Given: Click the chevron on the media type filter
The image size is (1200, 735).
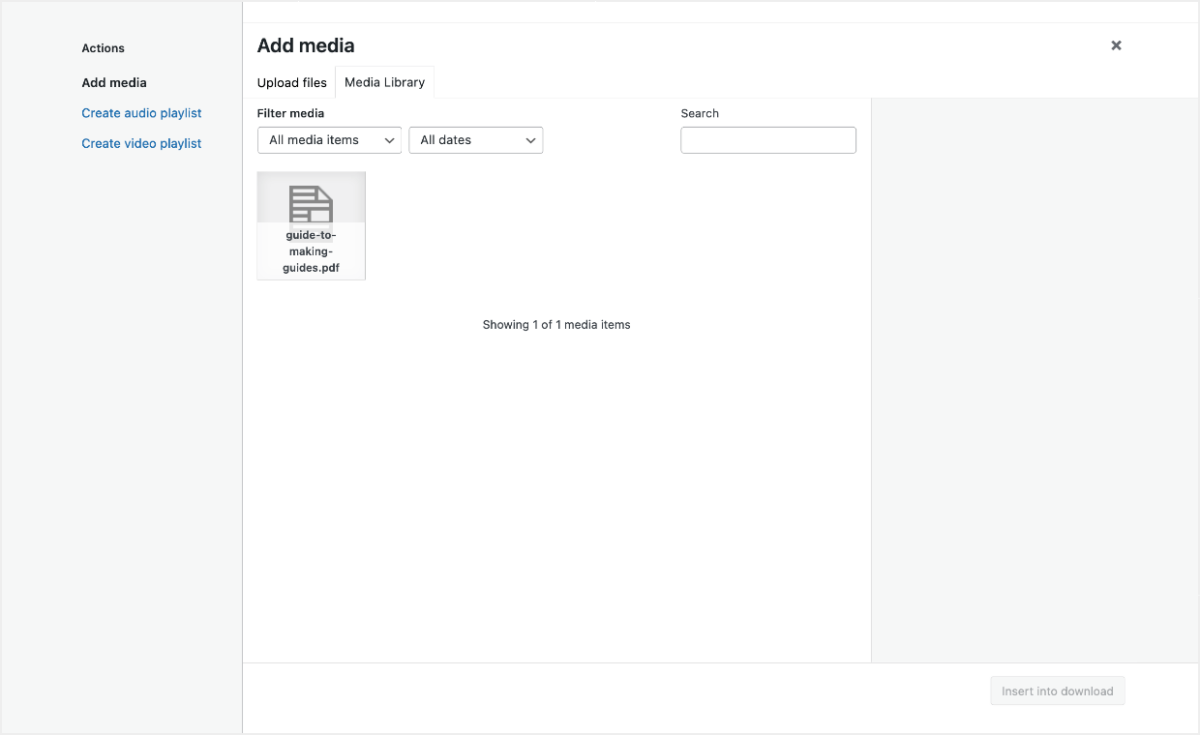Looking at the screenshot, I should (389, 140).
